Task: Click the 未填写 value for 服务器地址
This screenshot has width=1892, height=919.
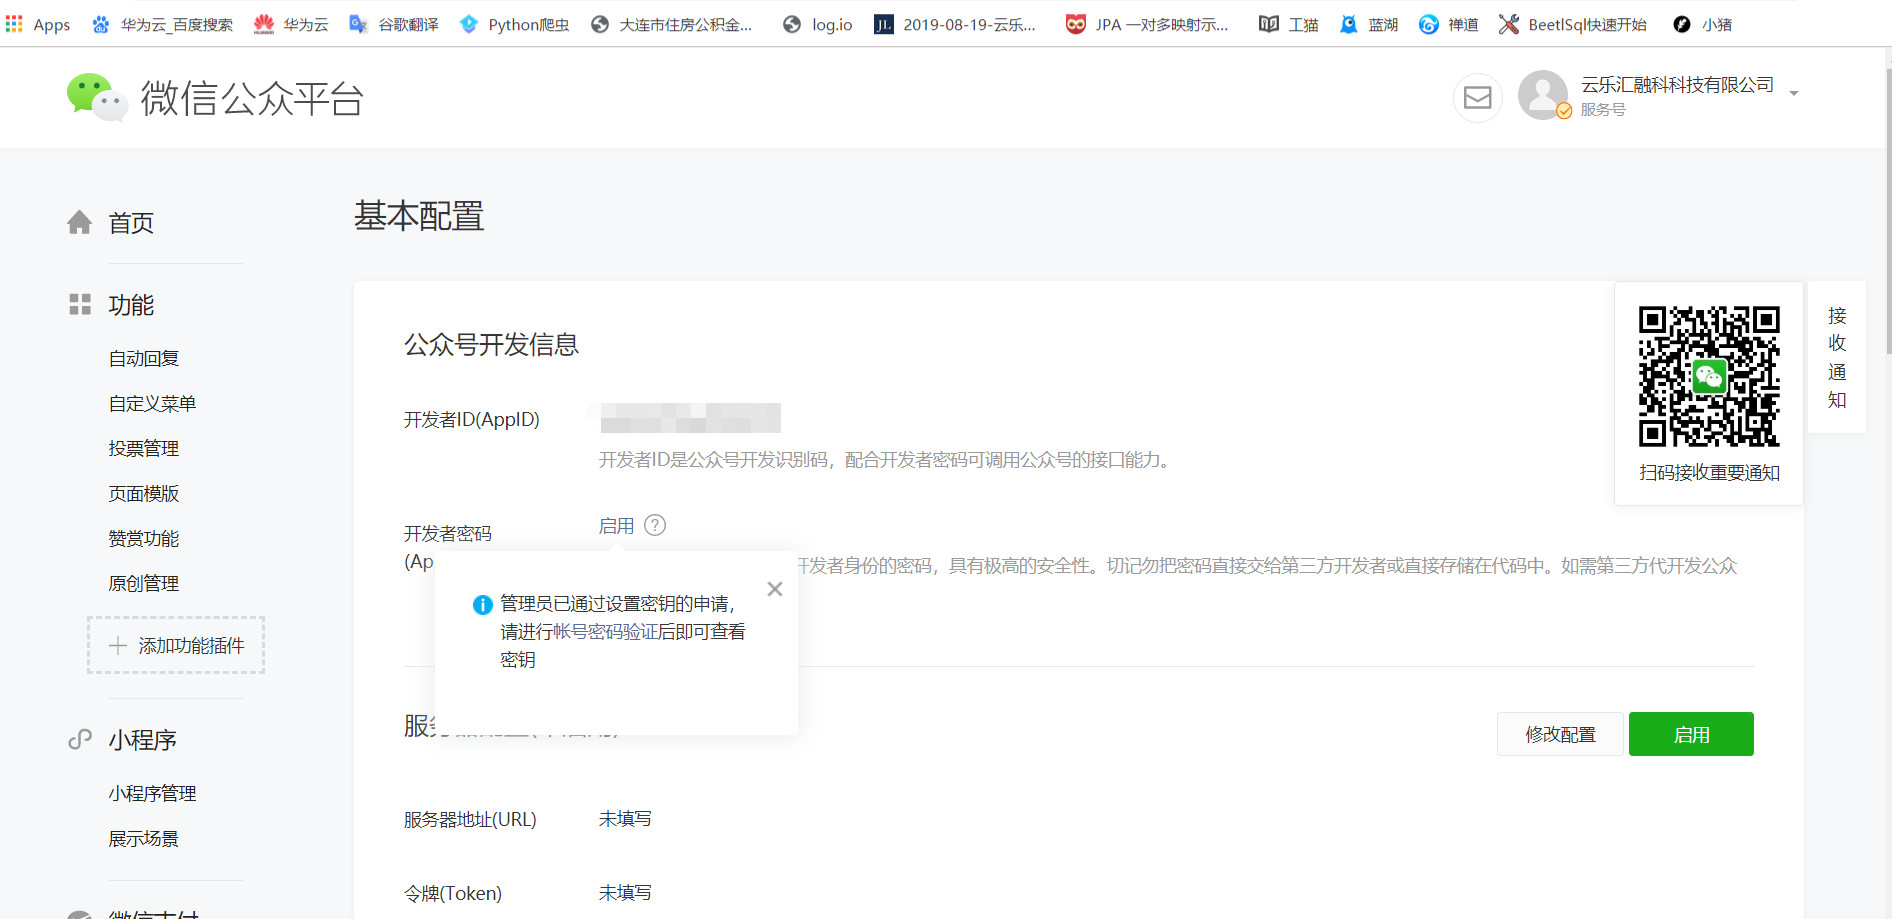Action: pos(625,819)
